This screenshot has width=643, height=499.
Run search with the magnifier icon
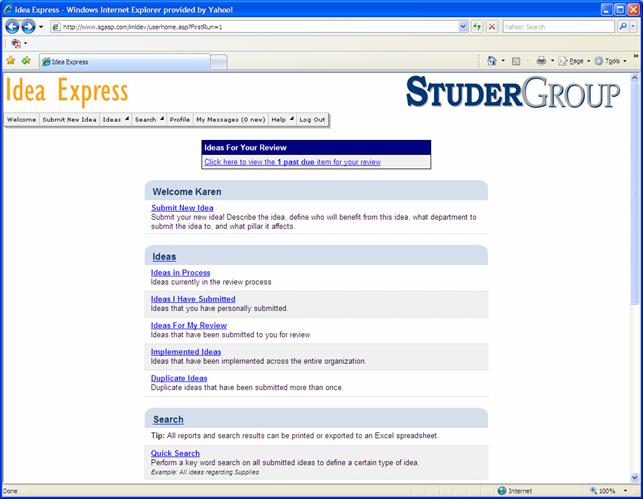click(622, 27)
